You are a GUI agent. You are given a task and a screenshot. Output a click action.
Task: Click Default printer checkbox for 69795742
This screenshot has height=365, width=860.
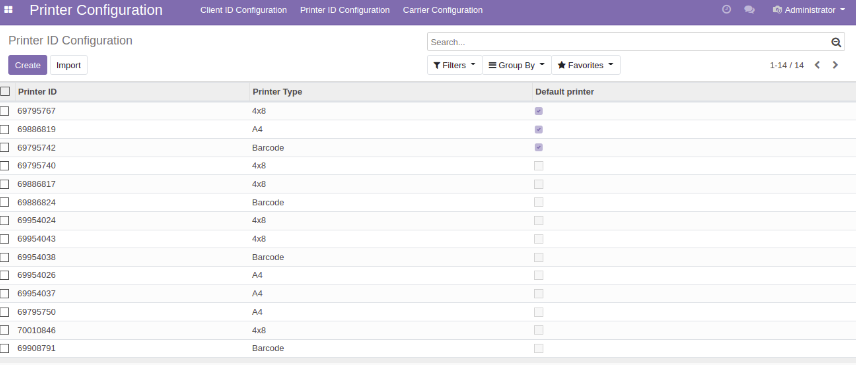tap(539, 148)
